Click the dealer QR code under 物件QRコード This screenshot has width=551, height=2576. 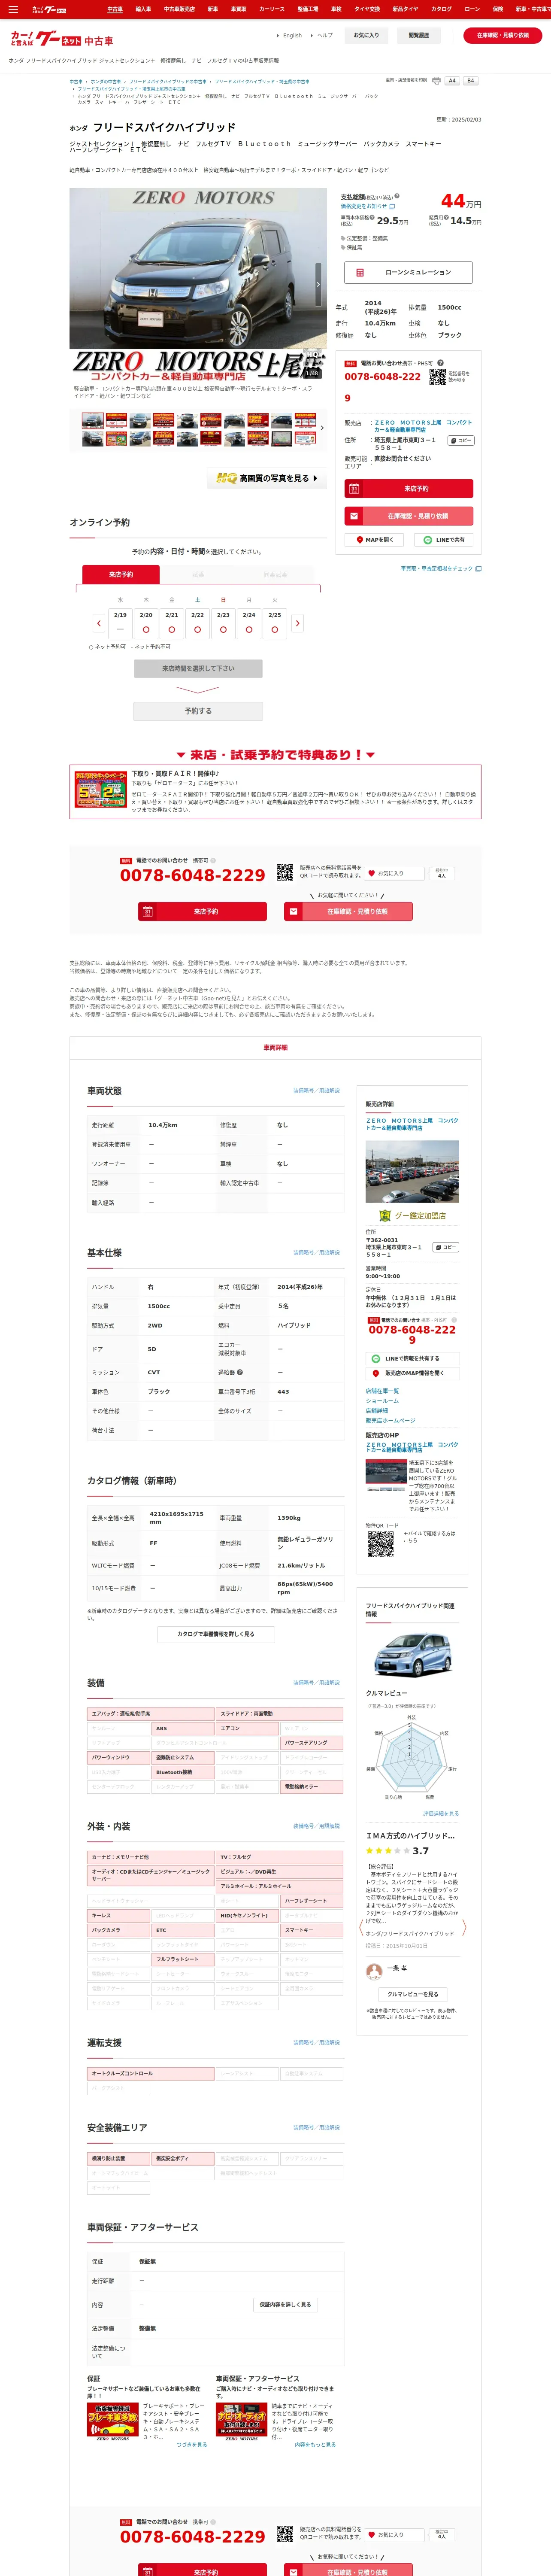point(380,1544)
